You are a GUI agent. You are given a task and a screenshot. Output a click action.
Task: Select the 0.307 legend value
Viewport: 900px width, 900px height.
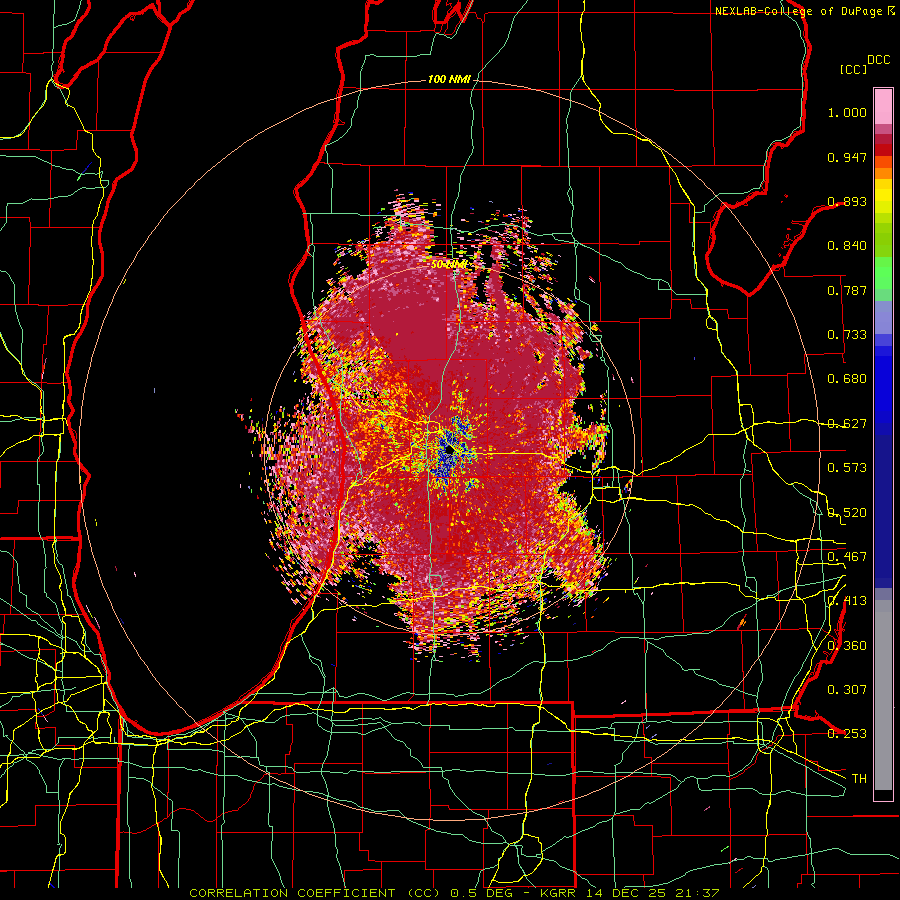tap(847, 689)
